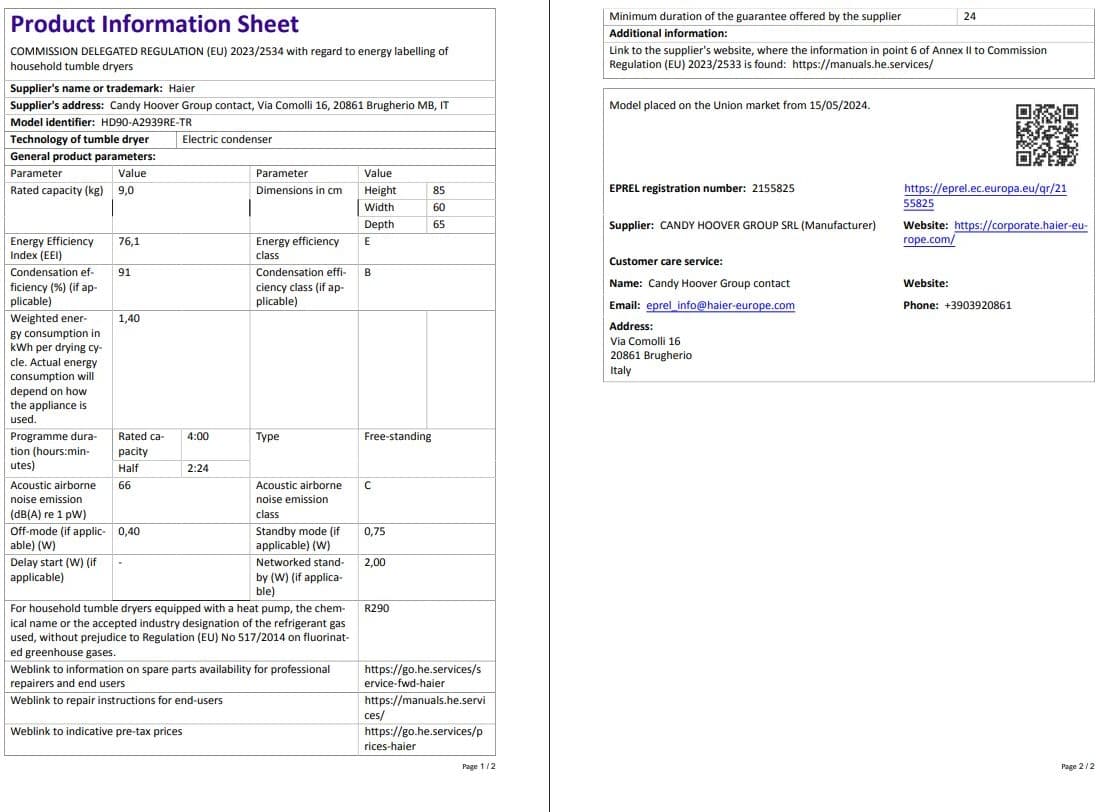Viewport: 1096px width, 812px height.
Task: Select model identifier HD90-A2939RE-TR text
Action: (x=146, y=122)
